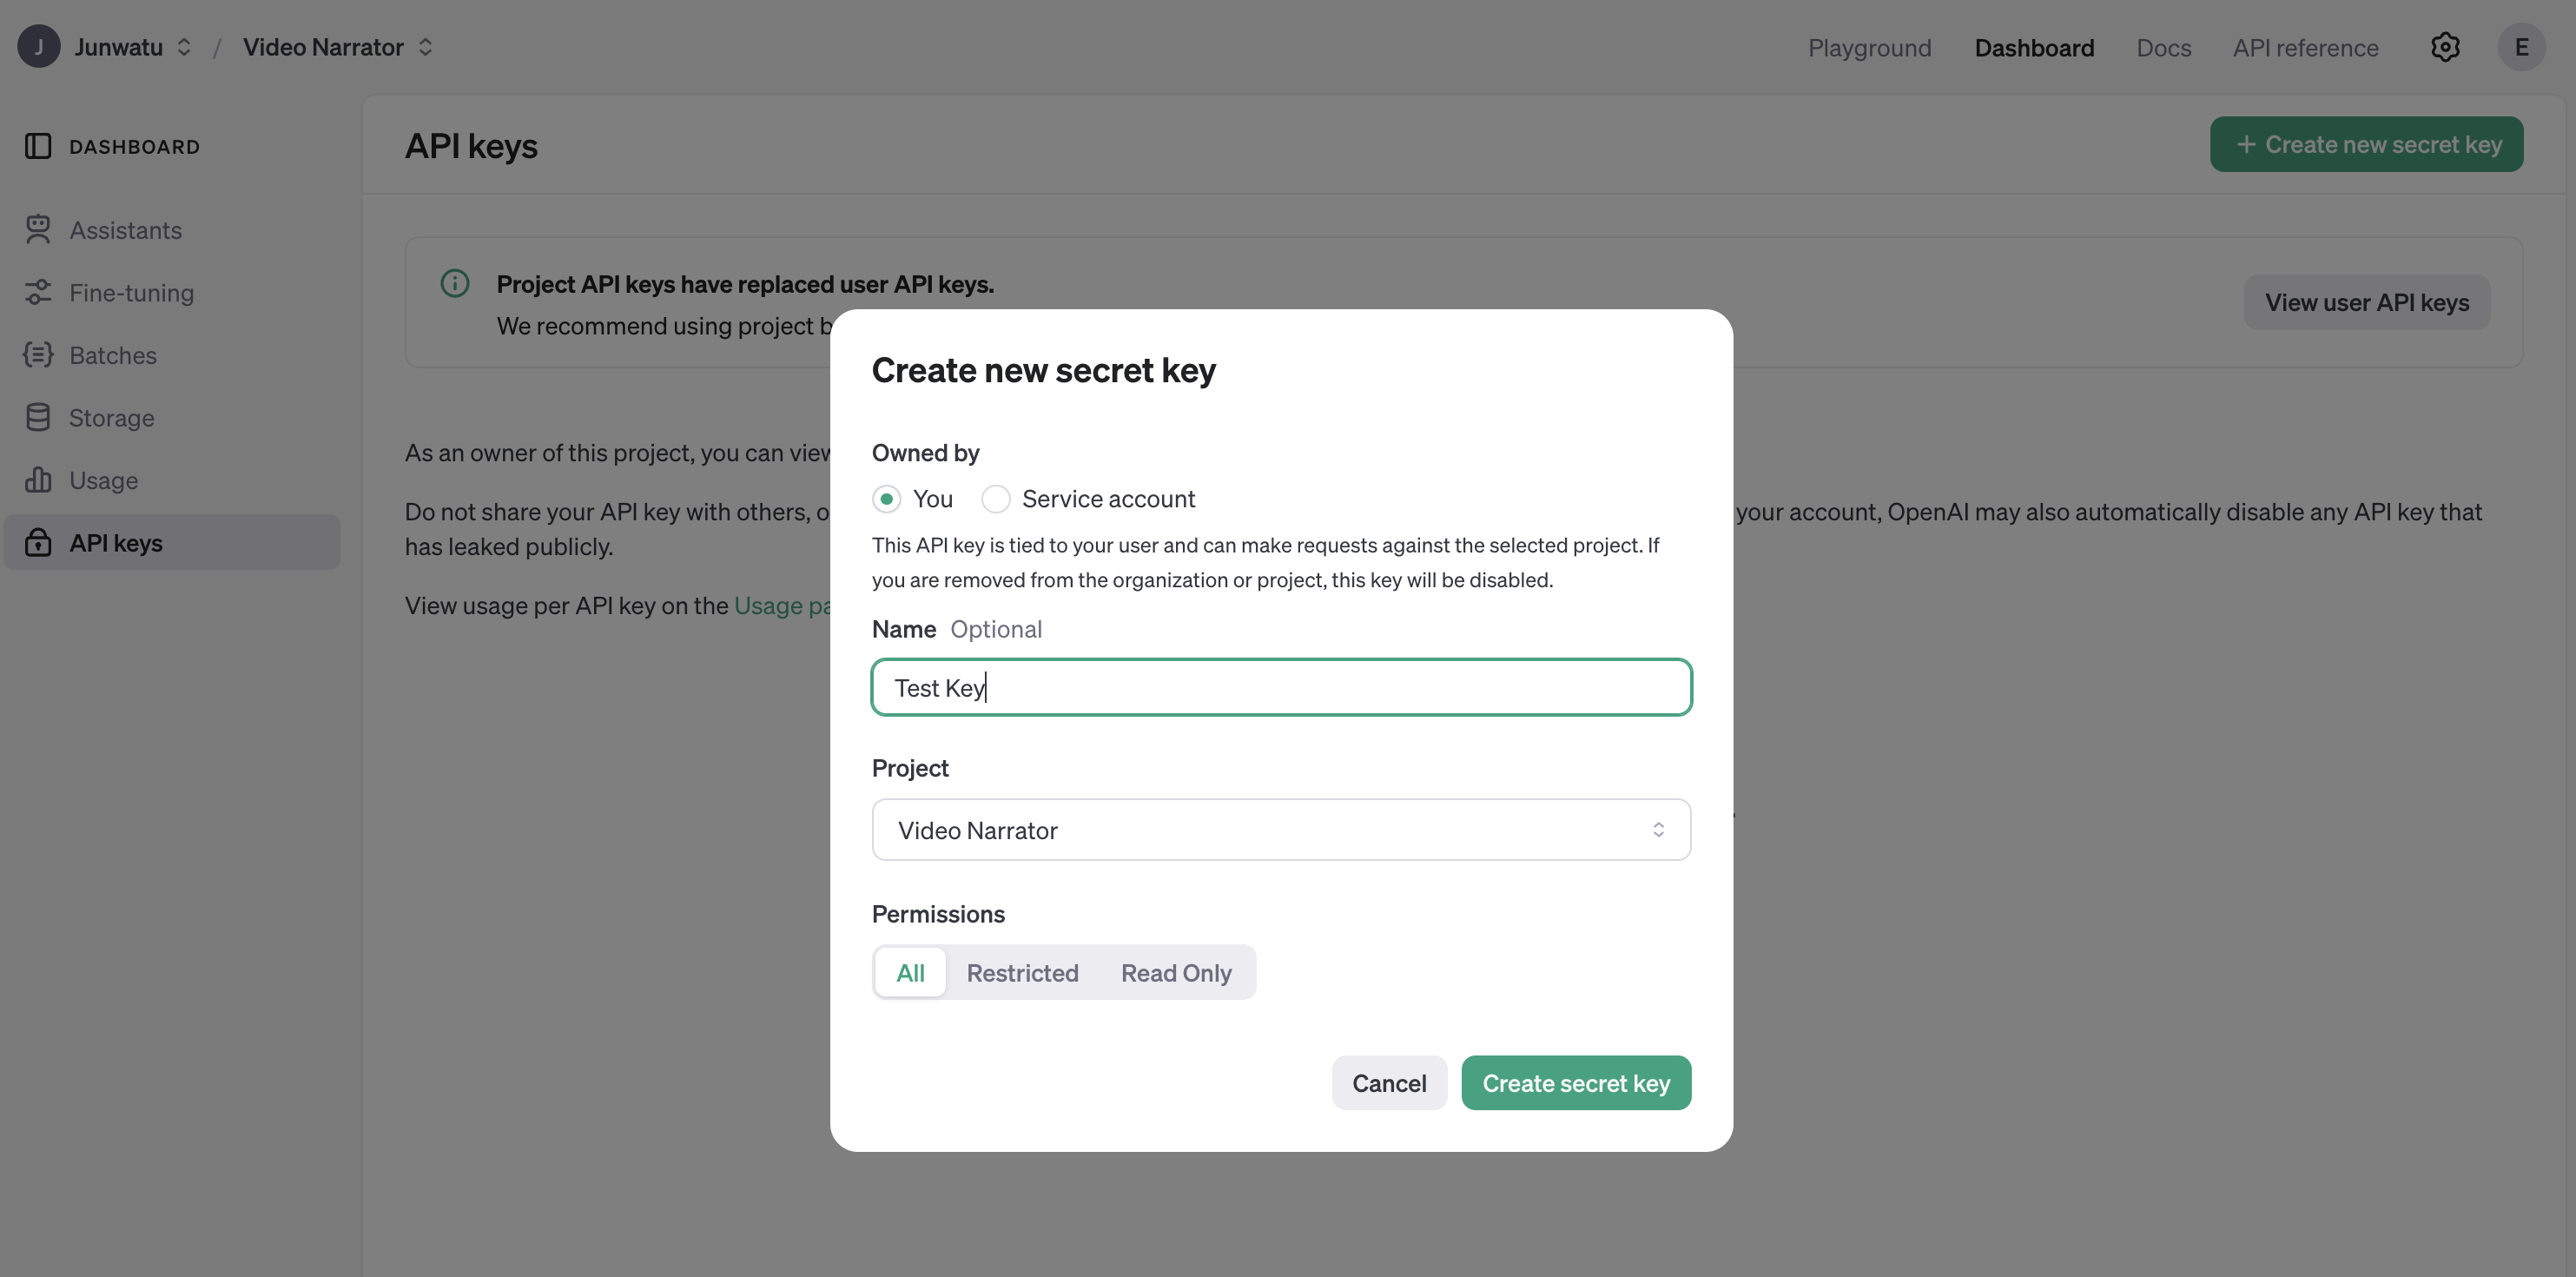Viewport: 2576px width, 1277px height.
Task: Click the Batches braces icon
Action: (38, 355)
